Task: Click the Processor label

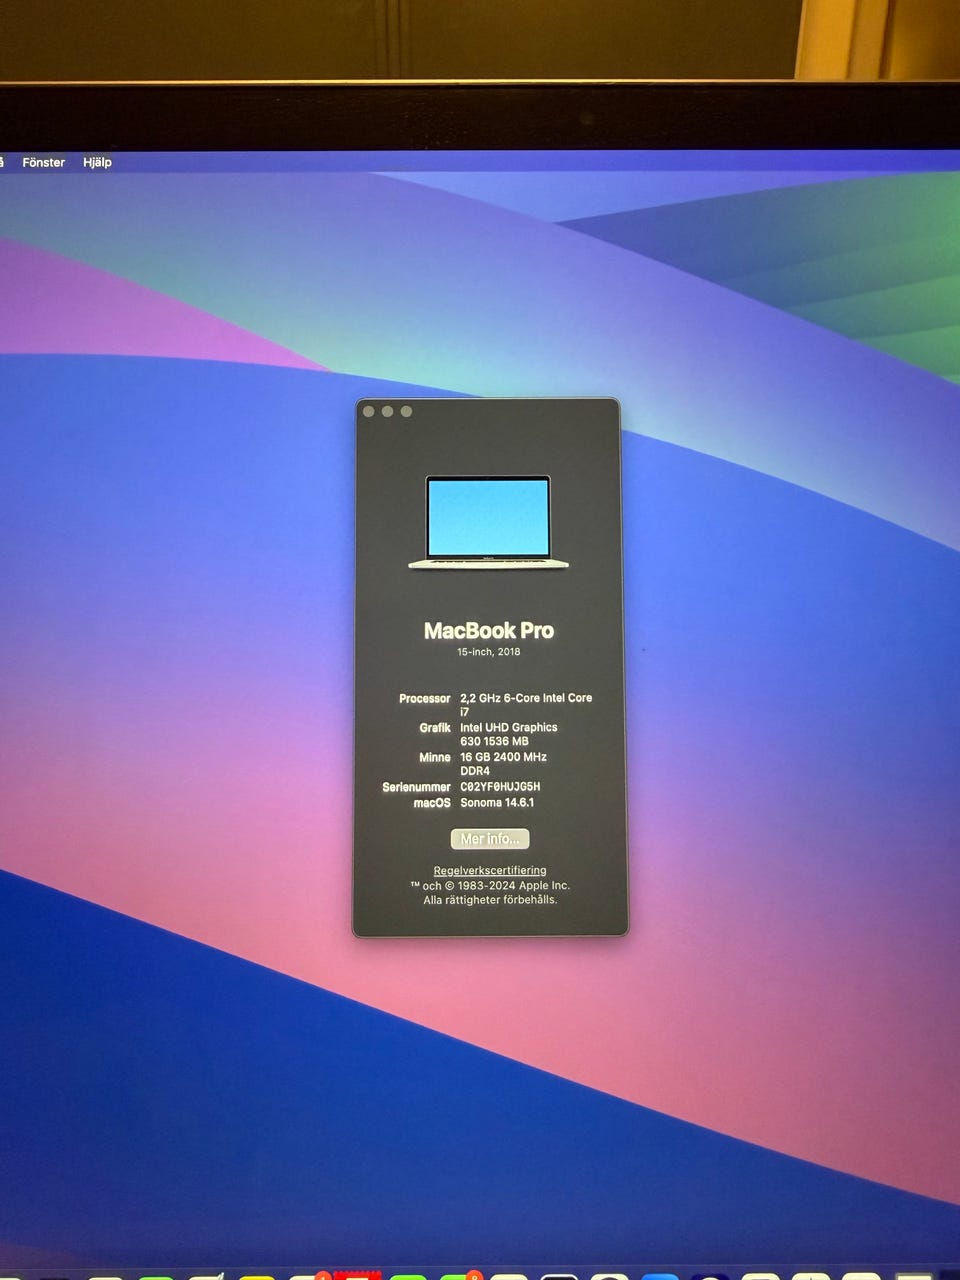Action: [x=425, y=699]
